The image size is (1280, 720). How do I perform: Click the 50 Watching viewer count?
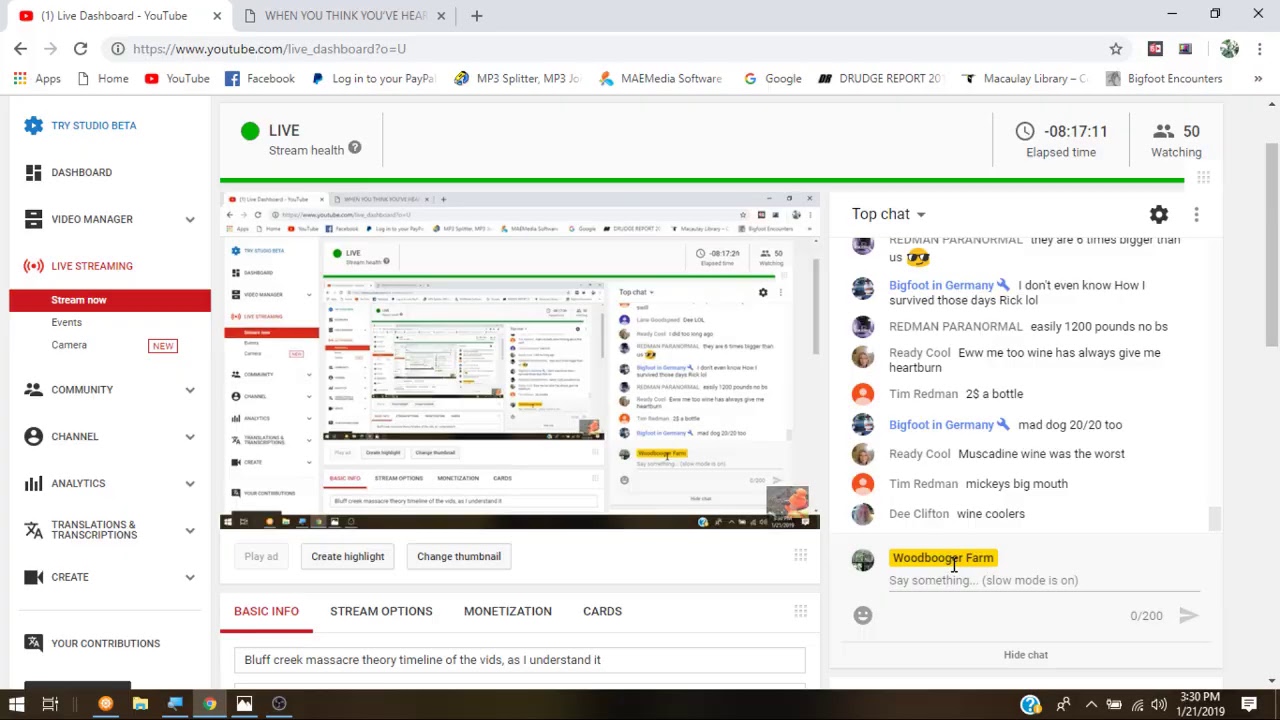point(1176,140)
